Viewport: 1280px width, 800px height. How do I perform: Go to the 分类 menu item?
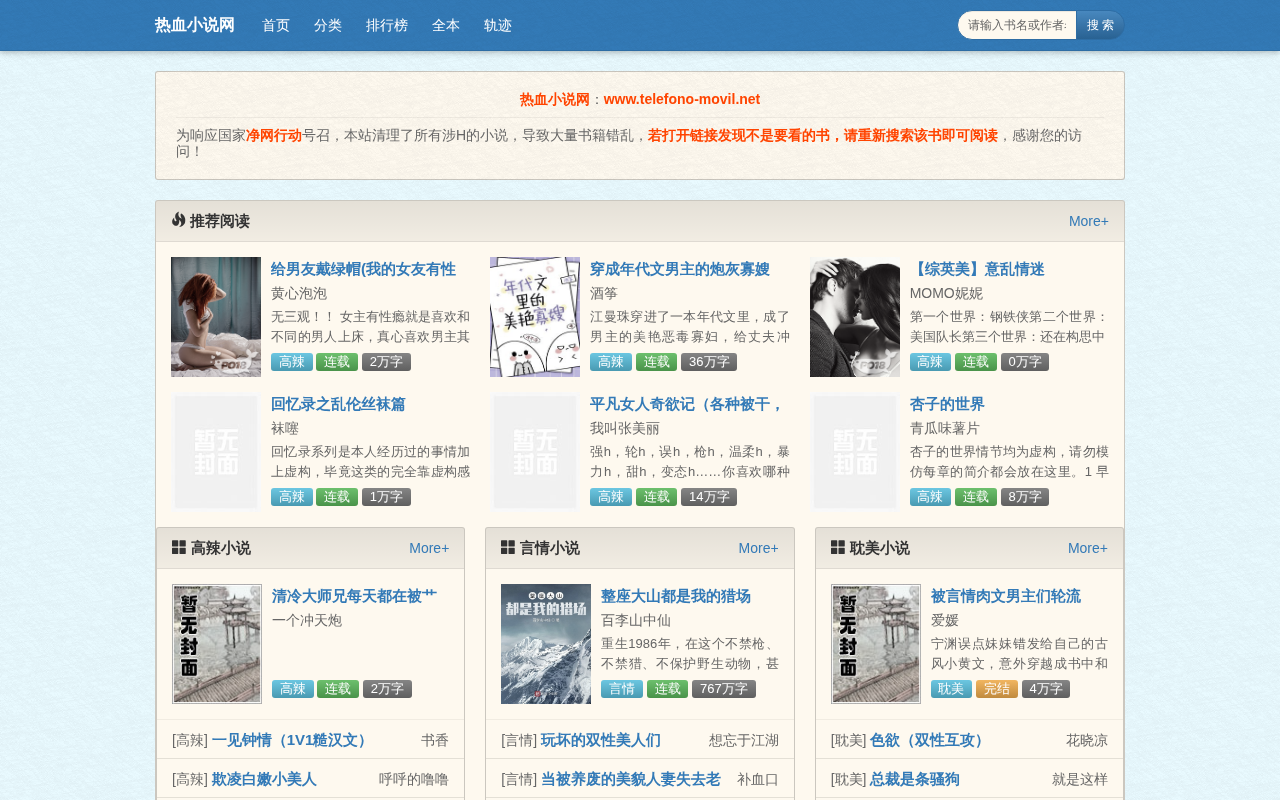click(328, 25)
